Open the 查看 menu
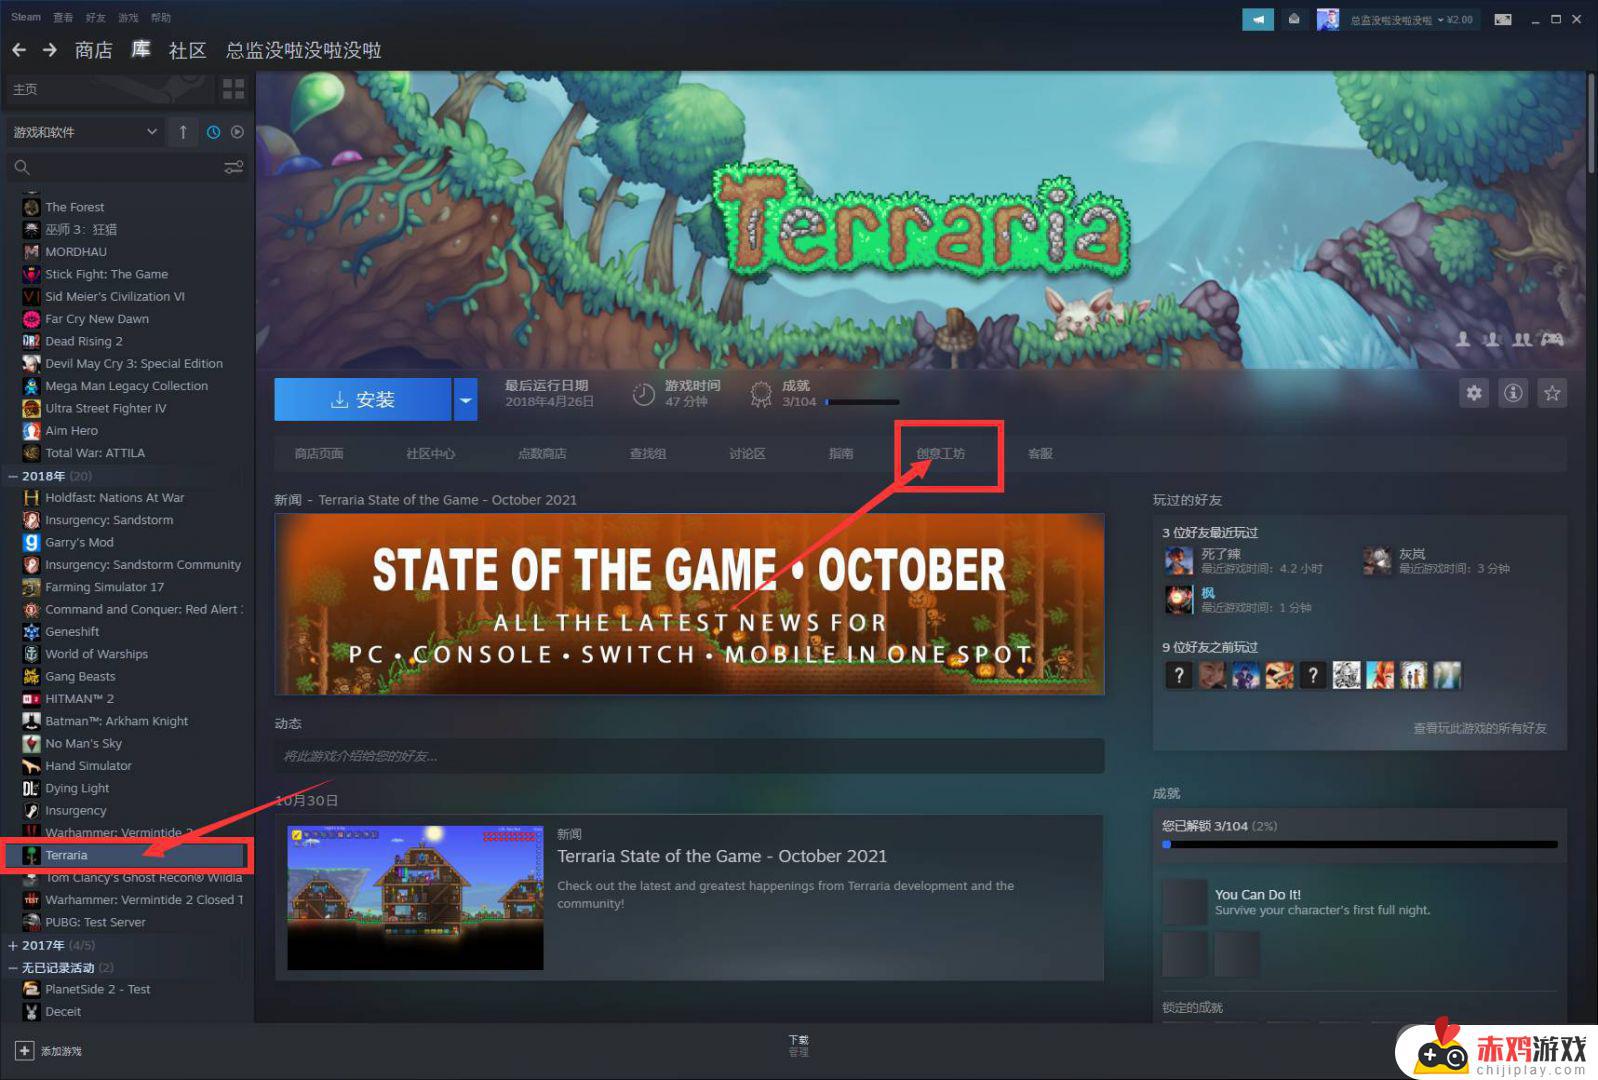 pyautogui.click(x=63, y=17)
